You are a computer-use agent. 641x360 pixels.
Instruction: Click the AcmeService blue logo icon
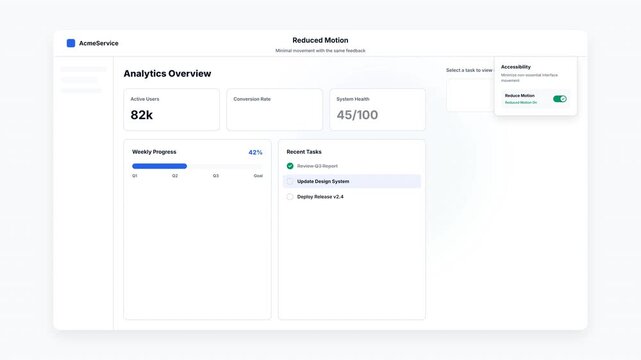71,43
